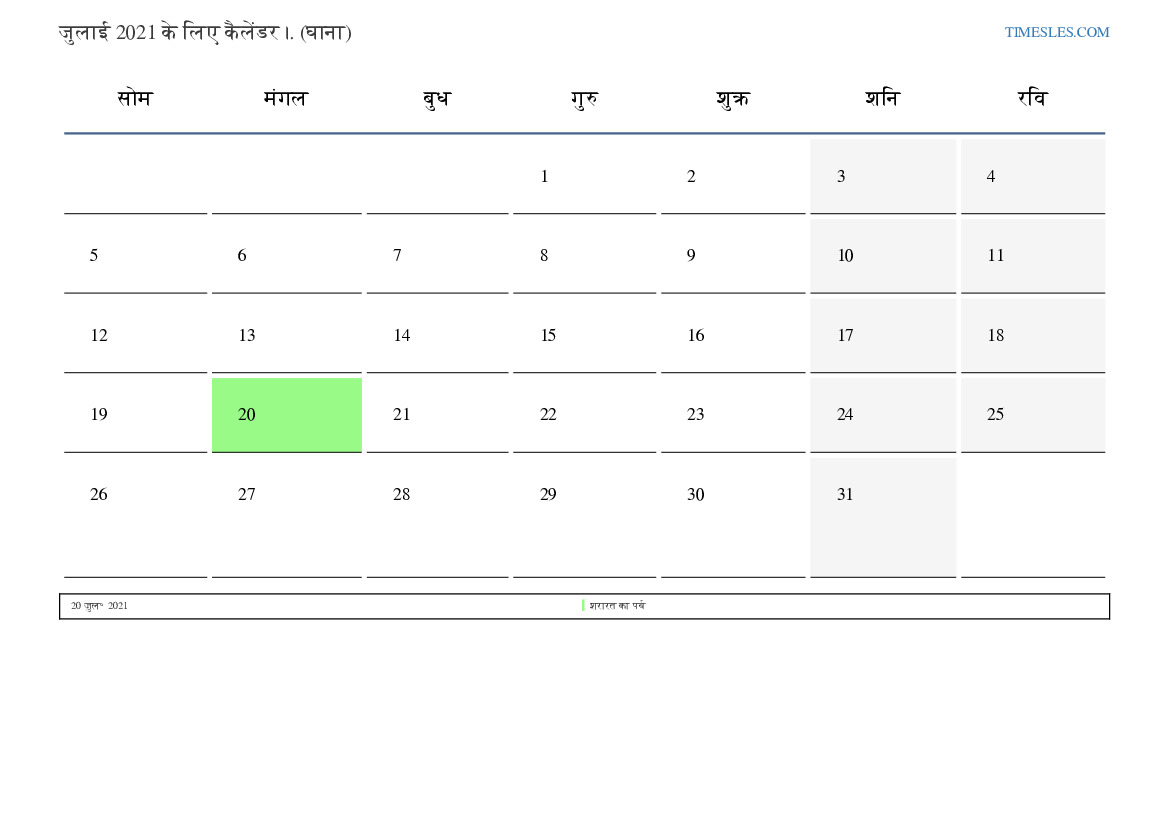Select Sunday date 4
Screen dimensions: 1169x827
tap(1033, 176)
